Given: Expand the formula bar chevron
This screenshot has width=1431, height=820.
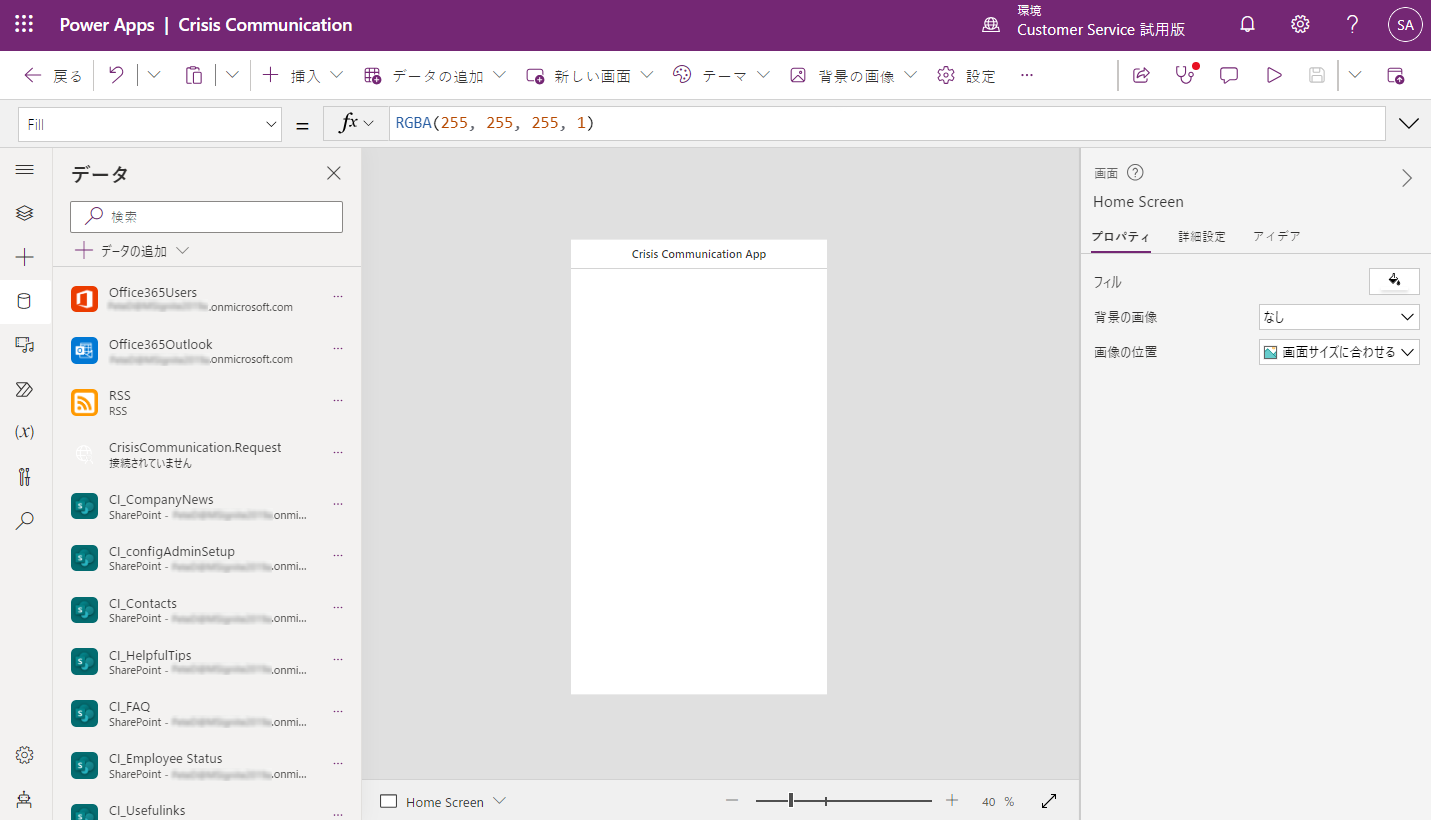Looking at the screenshot, I should click(x=1409, y=124).
